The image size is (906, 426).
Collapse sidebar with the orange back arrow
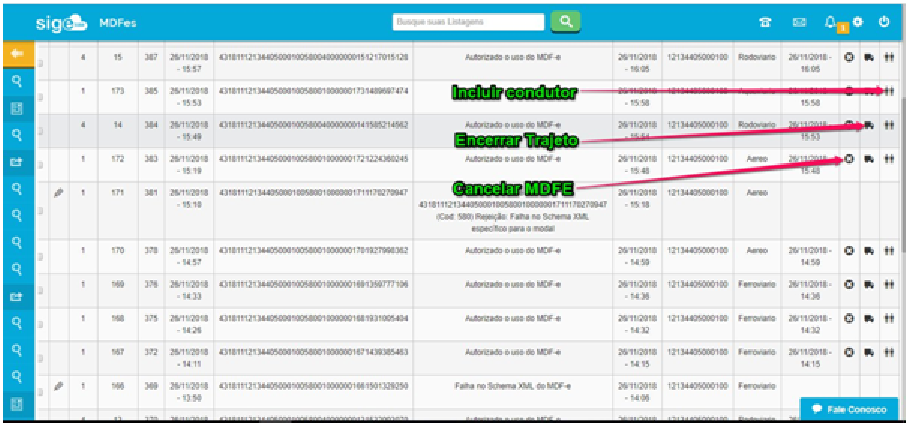pyautogui.click(x=16, y=53)
